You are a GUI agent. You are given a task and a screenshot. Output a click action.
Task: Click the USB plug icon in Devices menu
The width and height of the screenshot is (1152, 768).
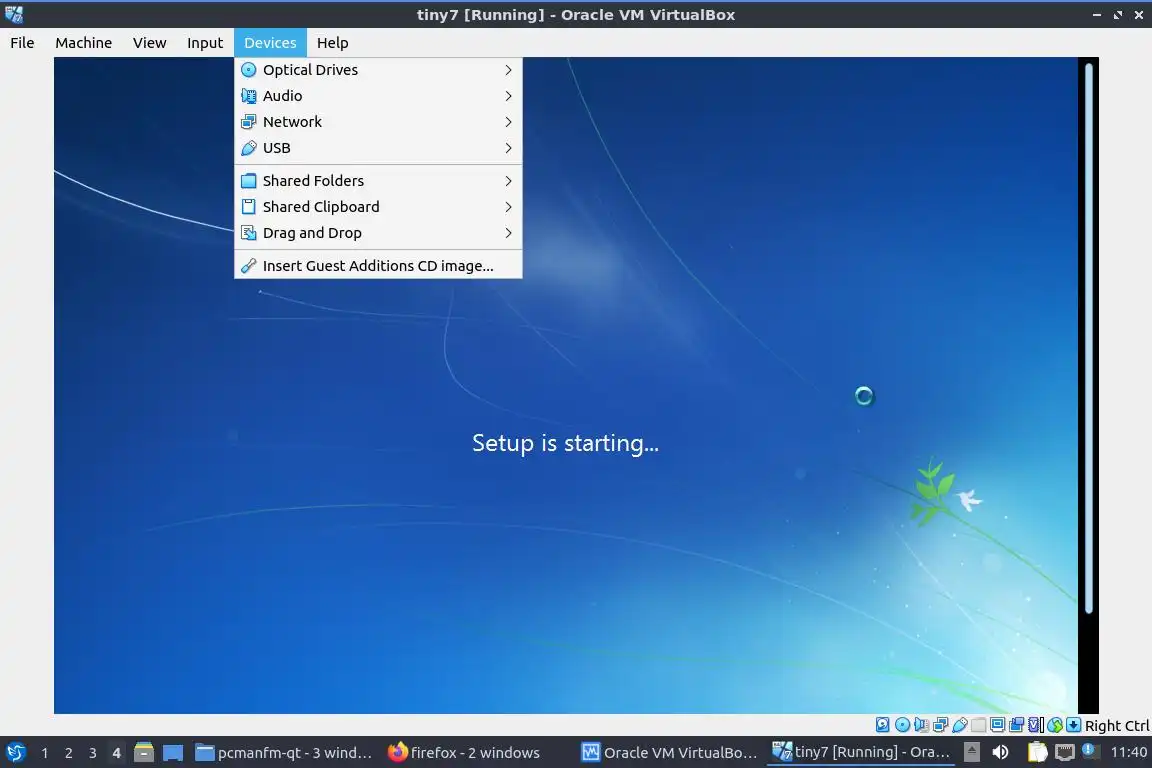(x=249, y=148)
